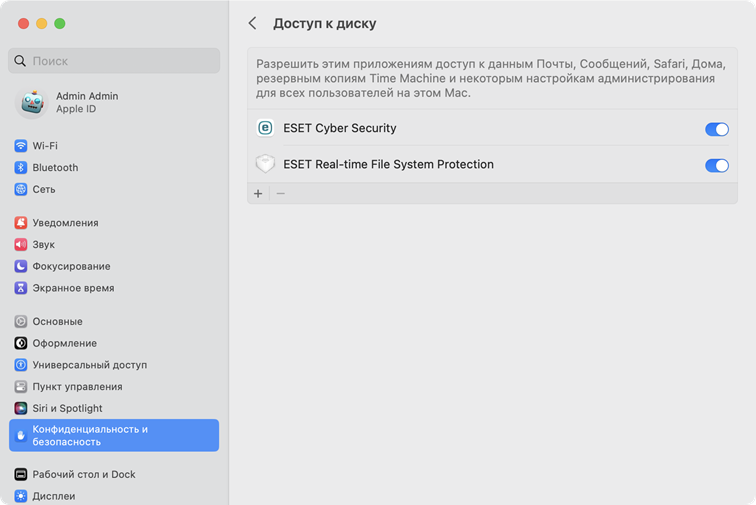
Task: Open Пункт управления settings section
Action: [x=77, y=387]
